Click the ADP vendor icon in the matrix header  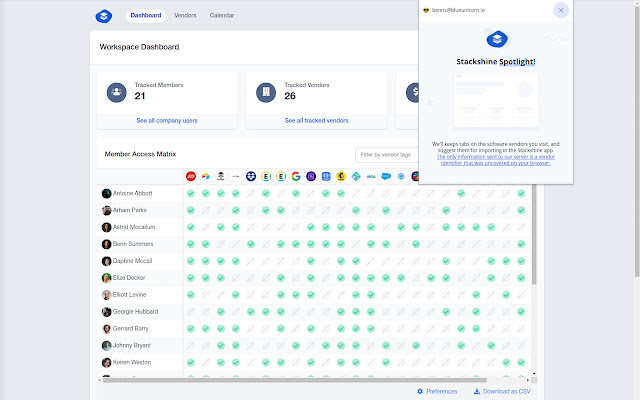(x=191, y=176)
